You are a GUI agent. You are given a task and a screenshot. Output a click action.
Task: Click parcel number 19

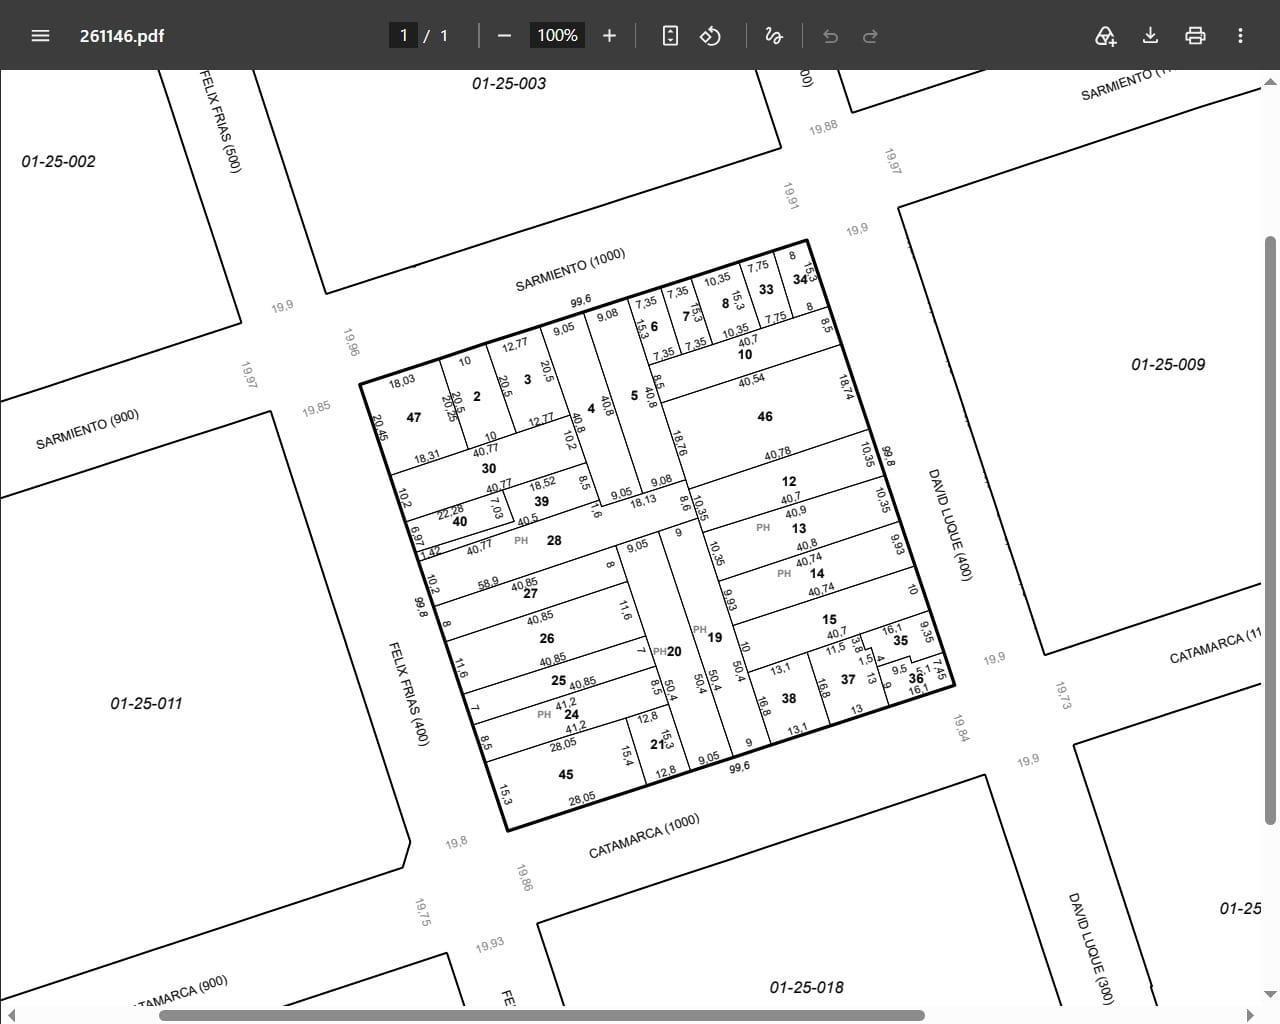pyautogui.click(x=714, y=637)
